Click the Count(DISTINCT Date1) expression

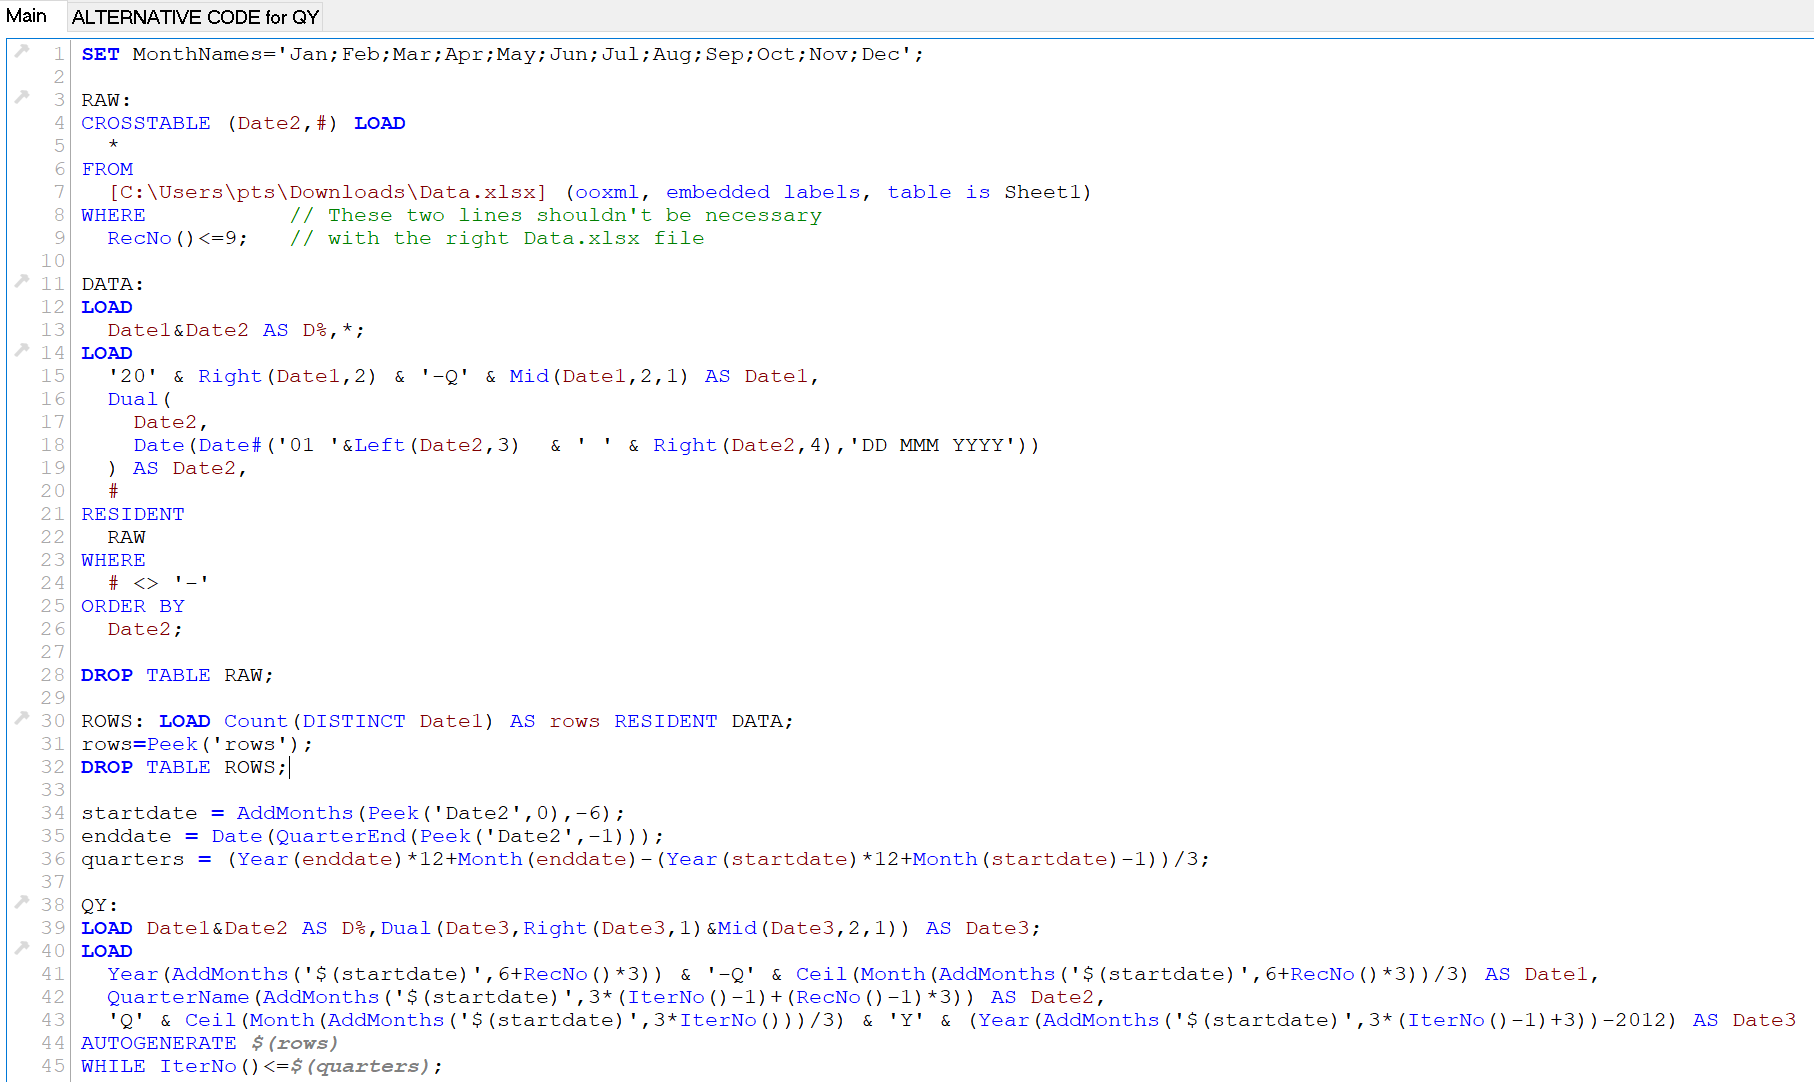tap(359, 721)
